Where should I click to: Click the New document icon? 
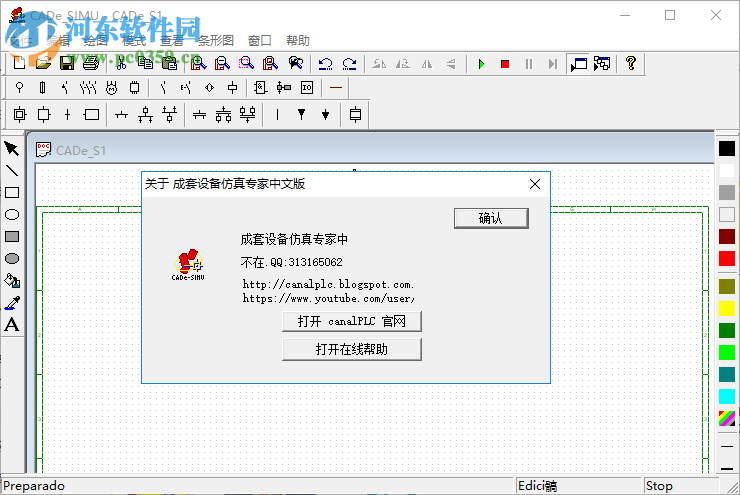point(19,63)
